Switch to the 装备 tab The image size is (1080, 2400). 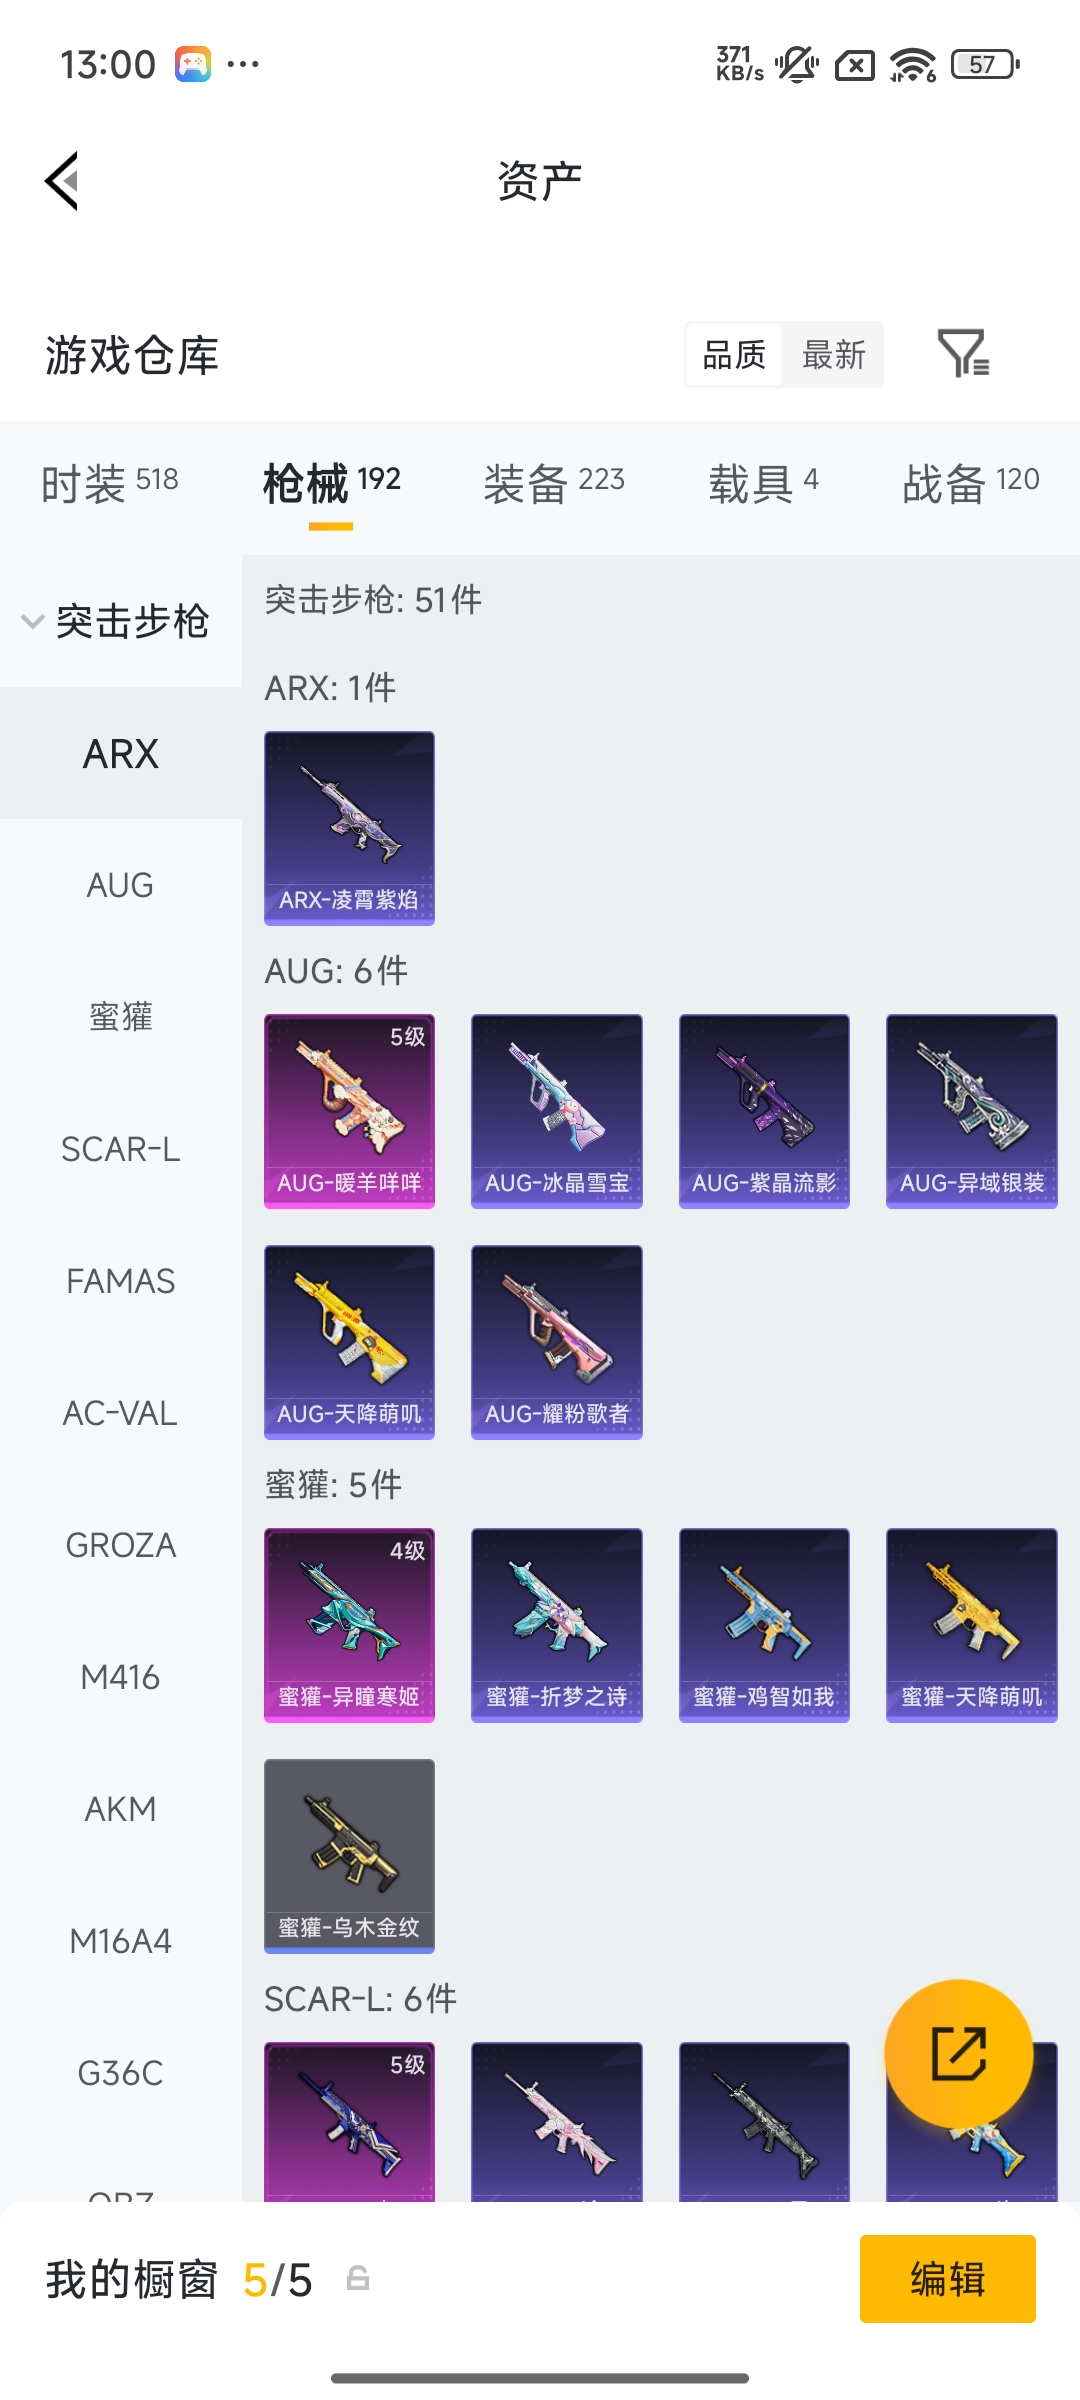pos(554,484)
